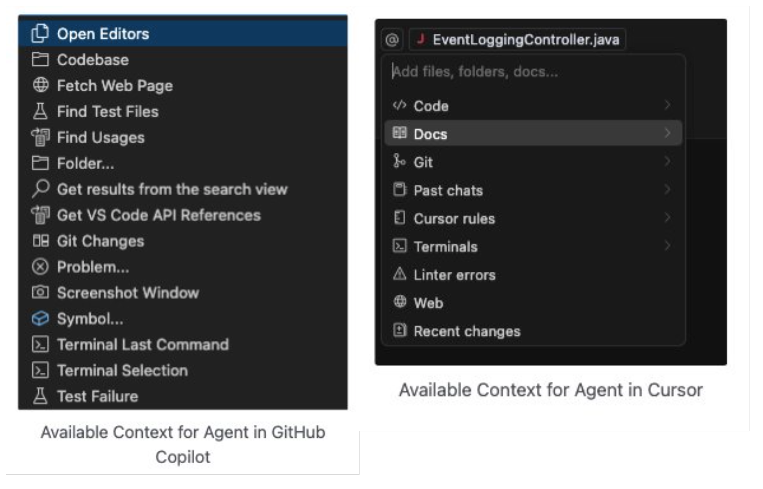Screen dimensions: 763x489
Task: Select Fetch Web Page option
Action: point(183,85)
